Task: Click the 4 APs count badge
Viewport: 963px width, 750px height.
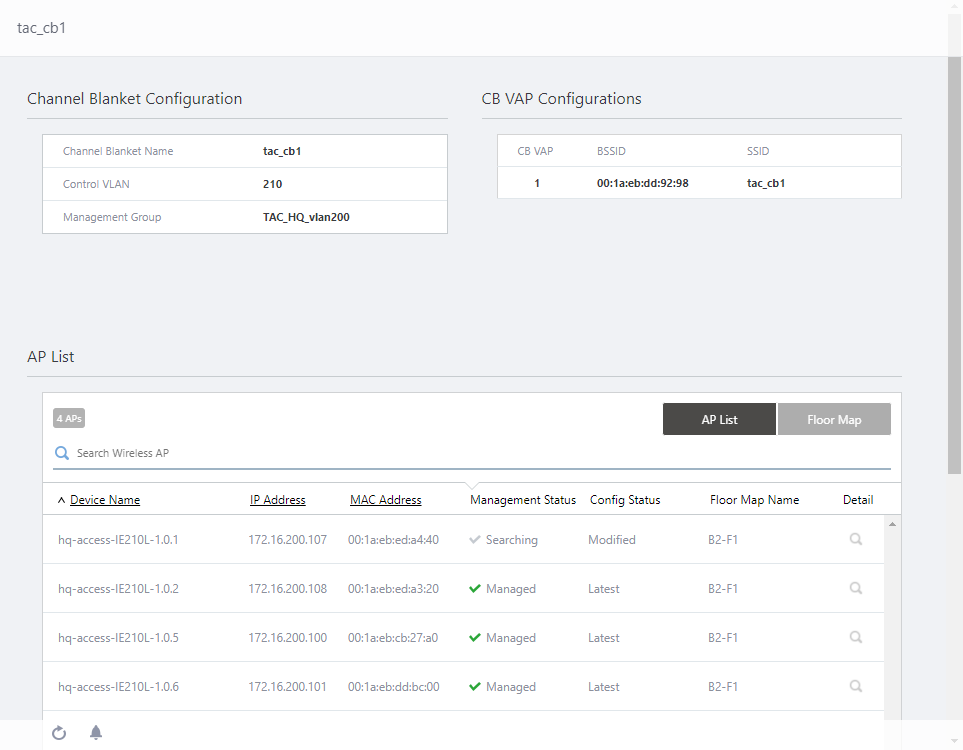Action: click(x=69, y=419)
